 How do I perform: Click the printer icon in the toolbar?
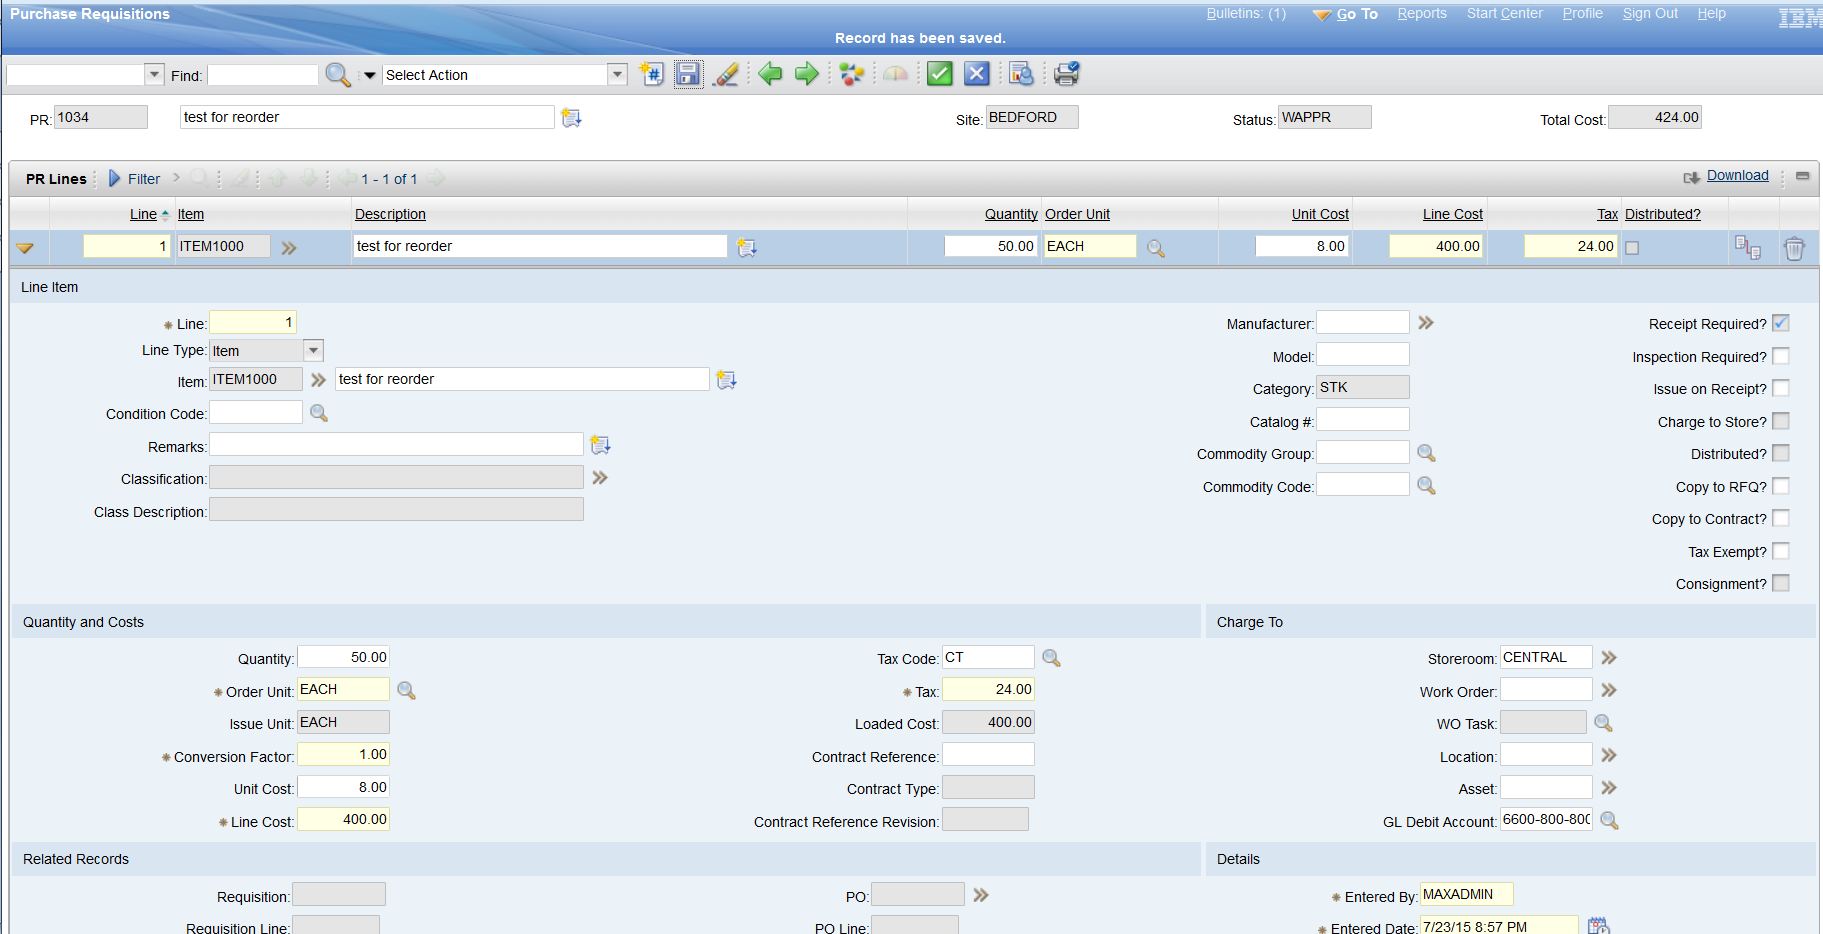(x=1066, y=74)
